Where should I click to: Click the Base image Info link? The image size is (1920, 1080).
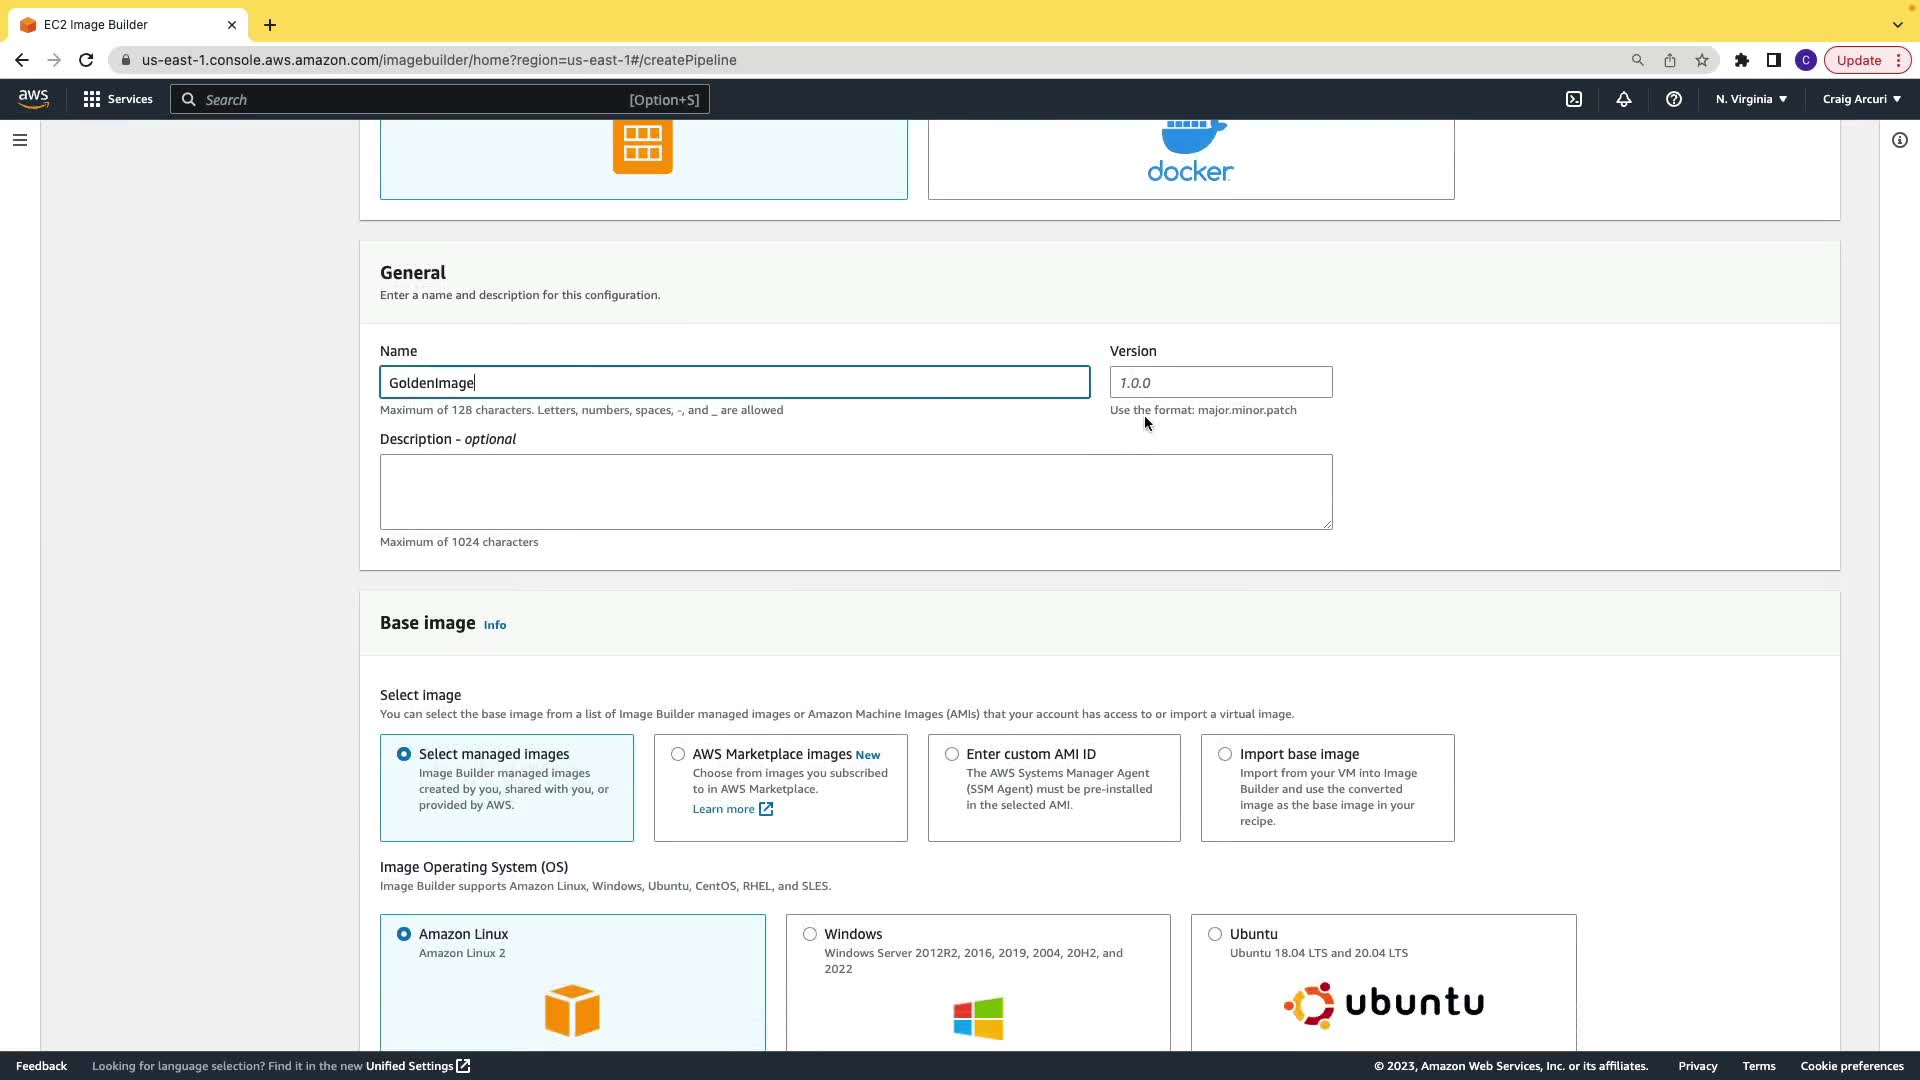[x=494, y=625]
